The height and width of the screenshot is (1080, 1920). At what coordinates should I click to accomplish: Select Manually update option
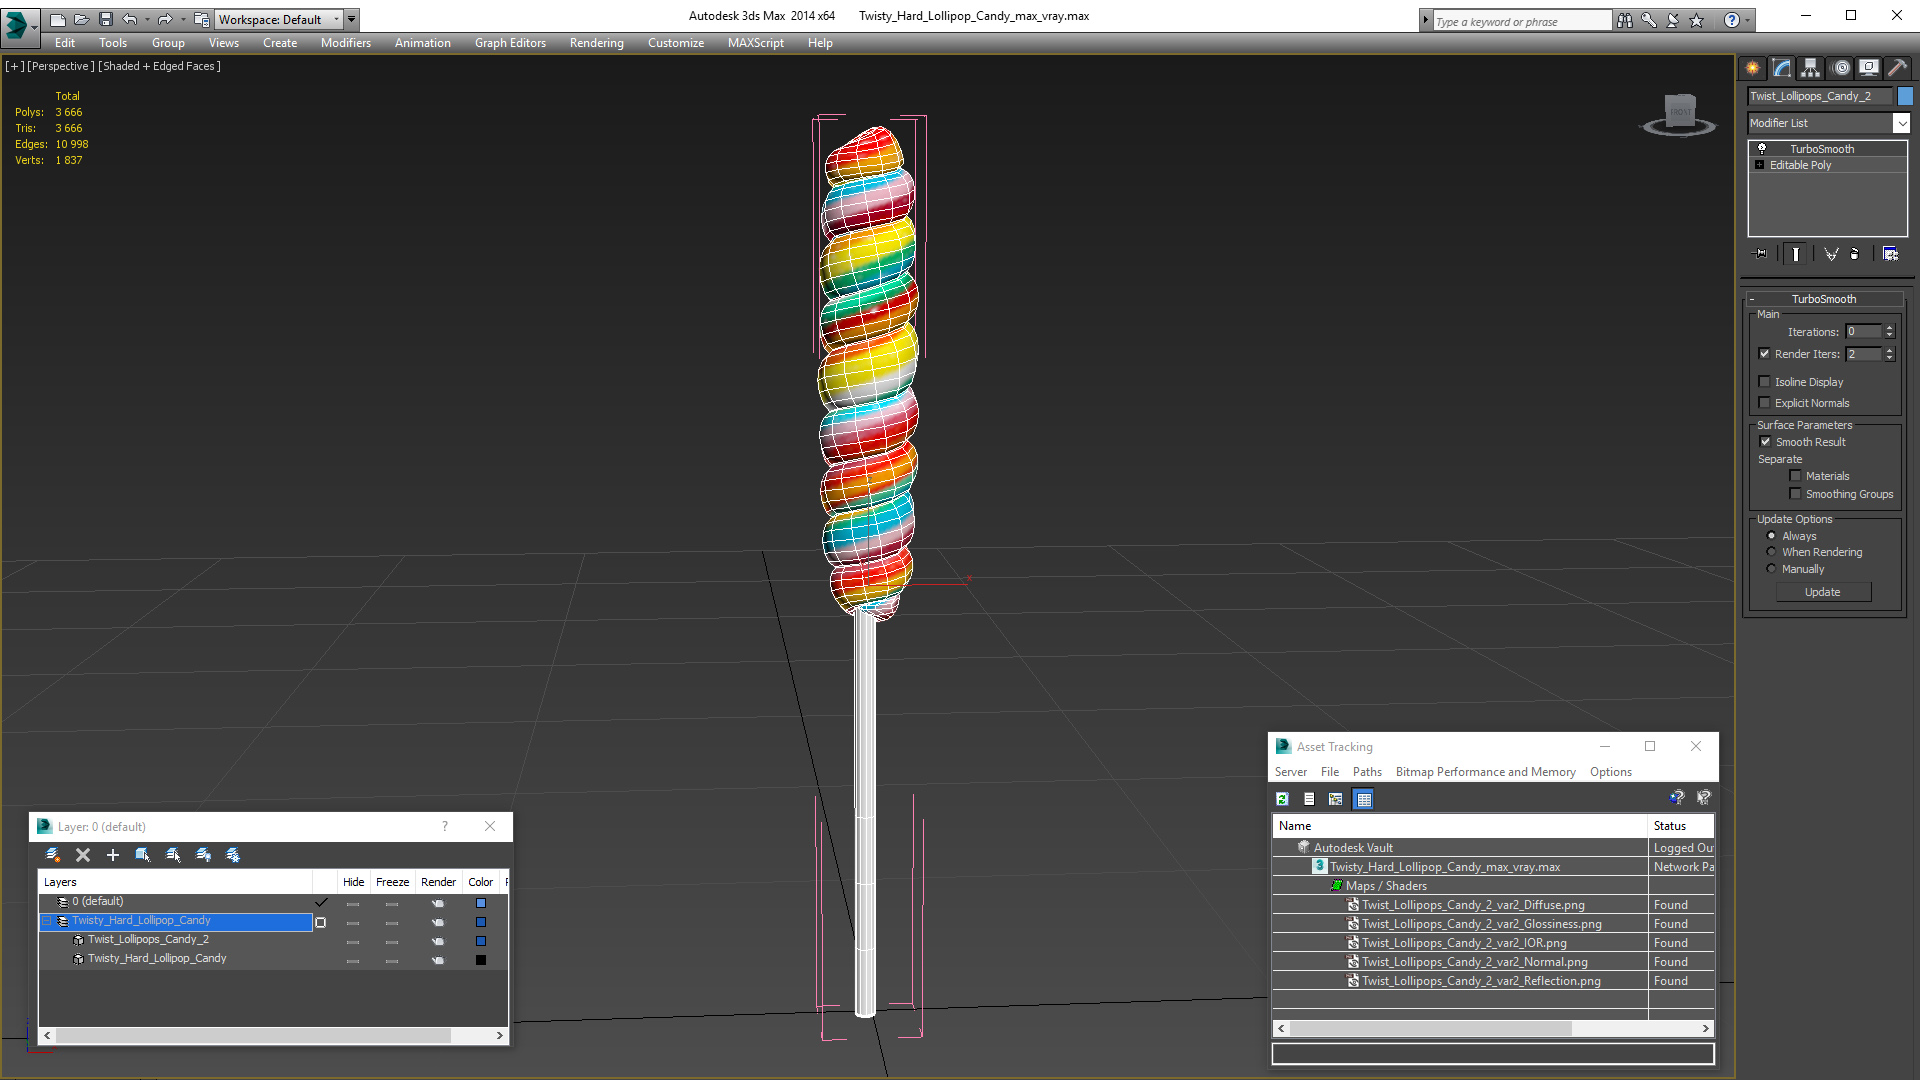[x=1771, y=568]
